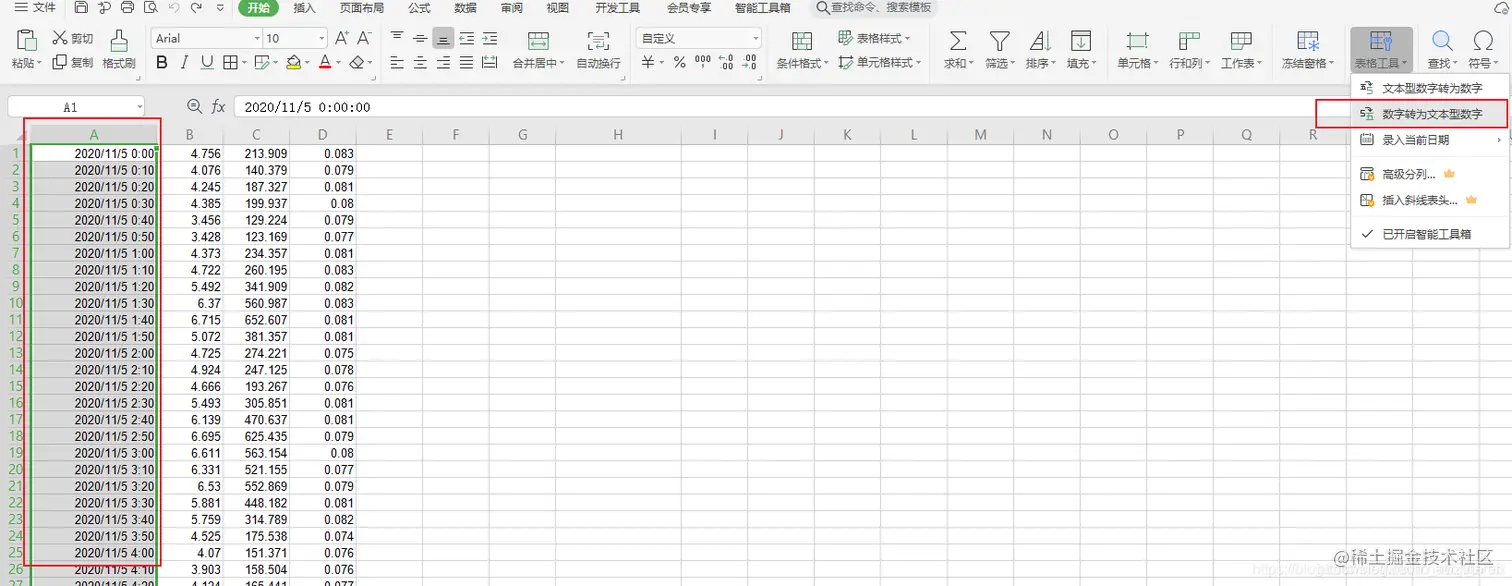
Task: Click the Wrap Text (自动换行) button
Action: [598, 49]
